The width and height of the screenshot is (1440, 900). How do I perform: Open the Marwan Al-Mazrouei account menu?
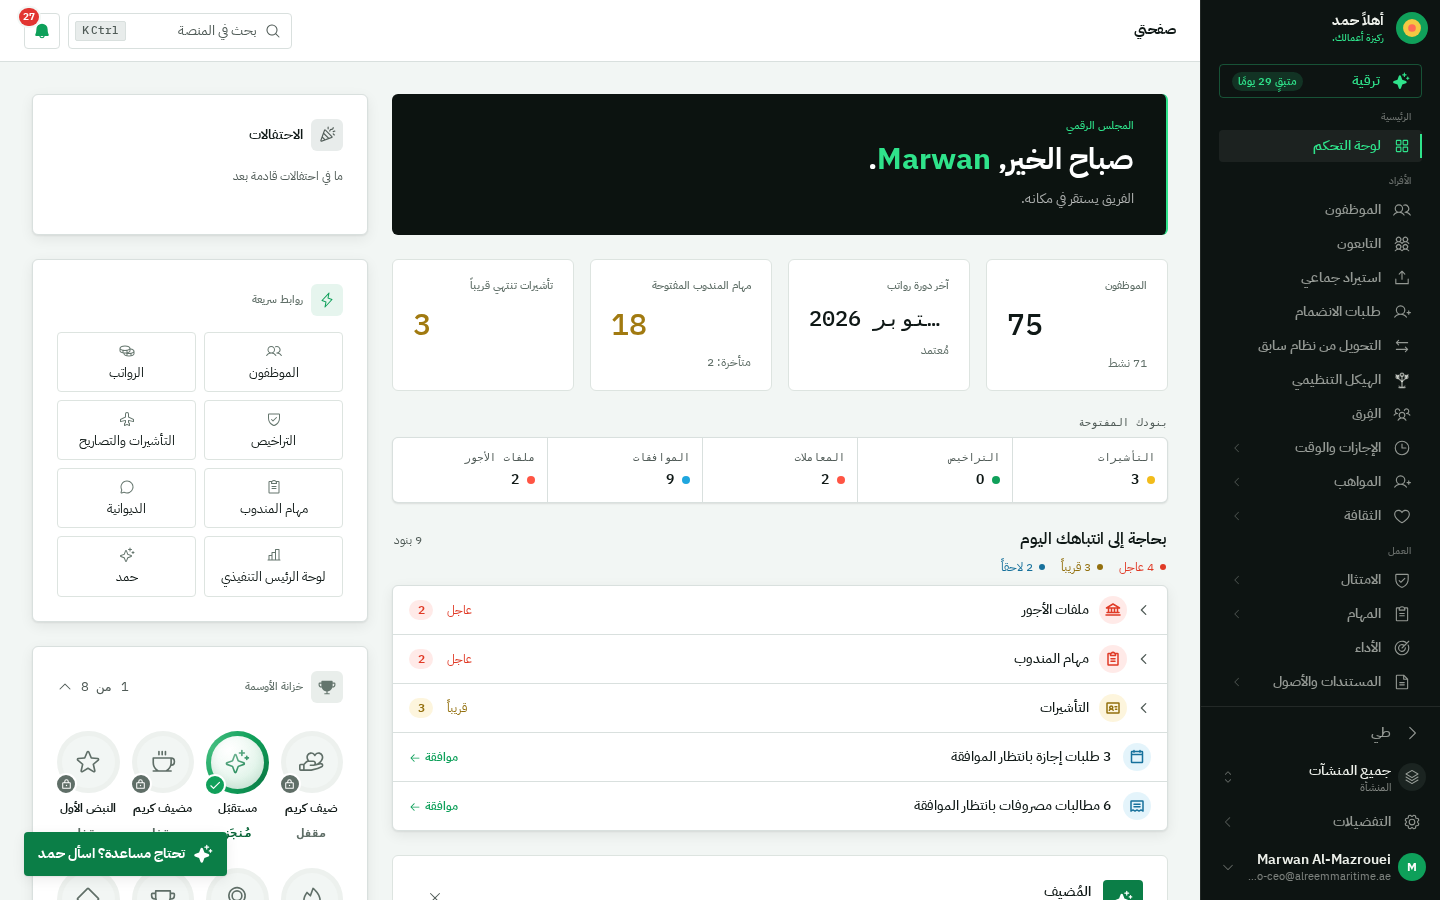pyautogui.click(x=1320, y=867)
